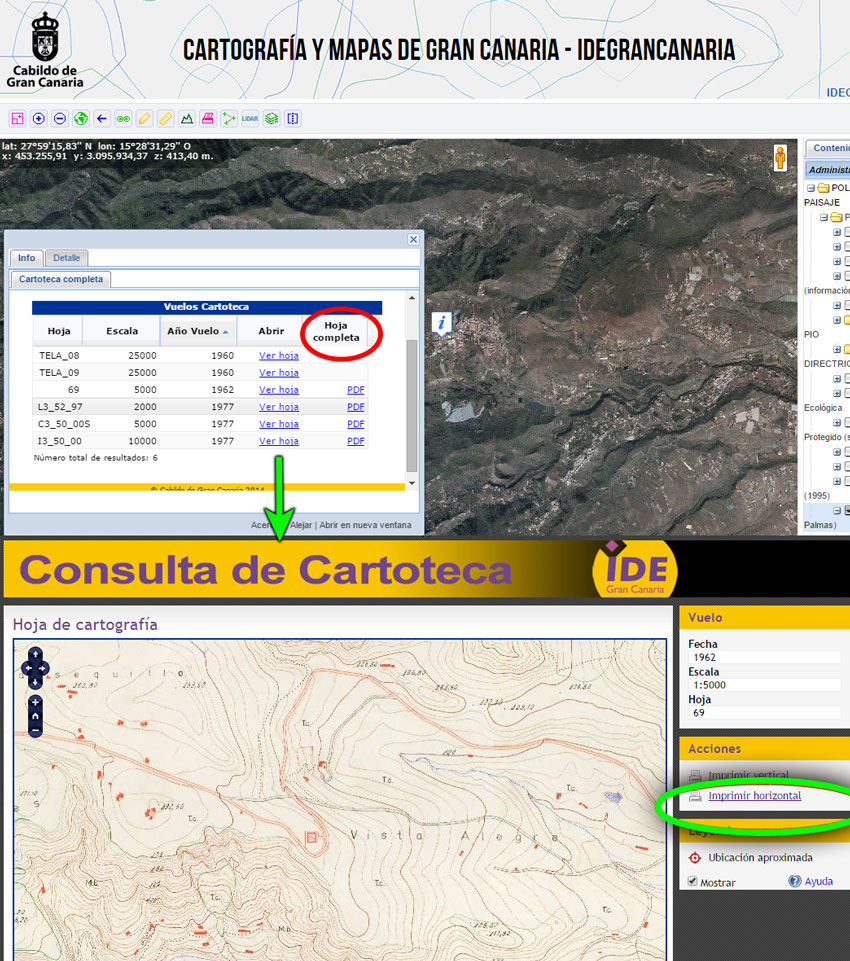Image resolution: width=850 pixels, height=961 pixels.
Task: Click the zoom out toolbar icon
Action: (x=59, y=118)
